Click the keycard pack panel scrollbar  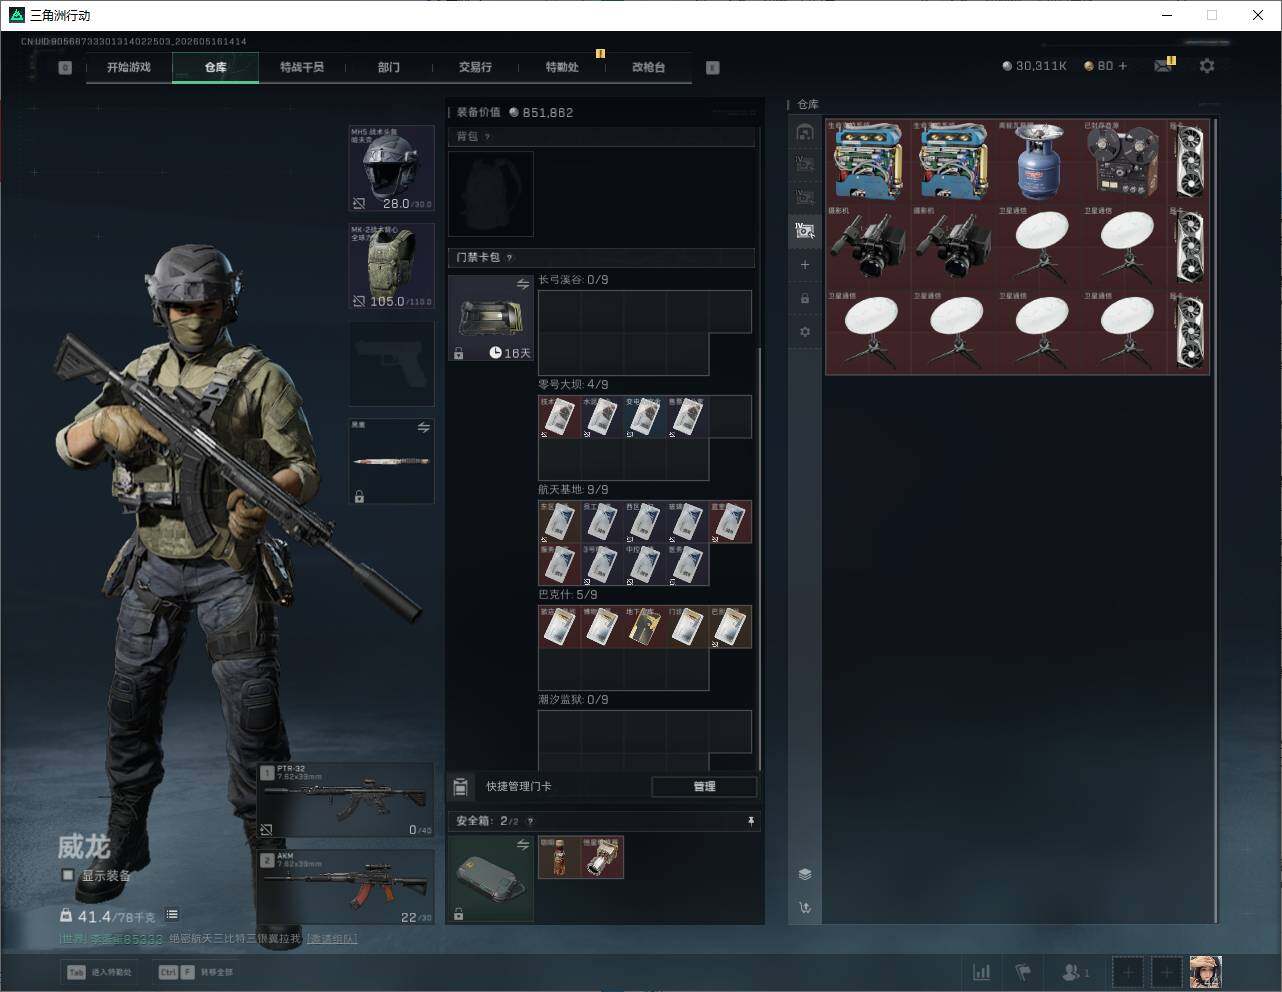tap(760, 560)
